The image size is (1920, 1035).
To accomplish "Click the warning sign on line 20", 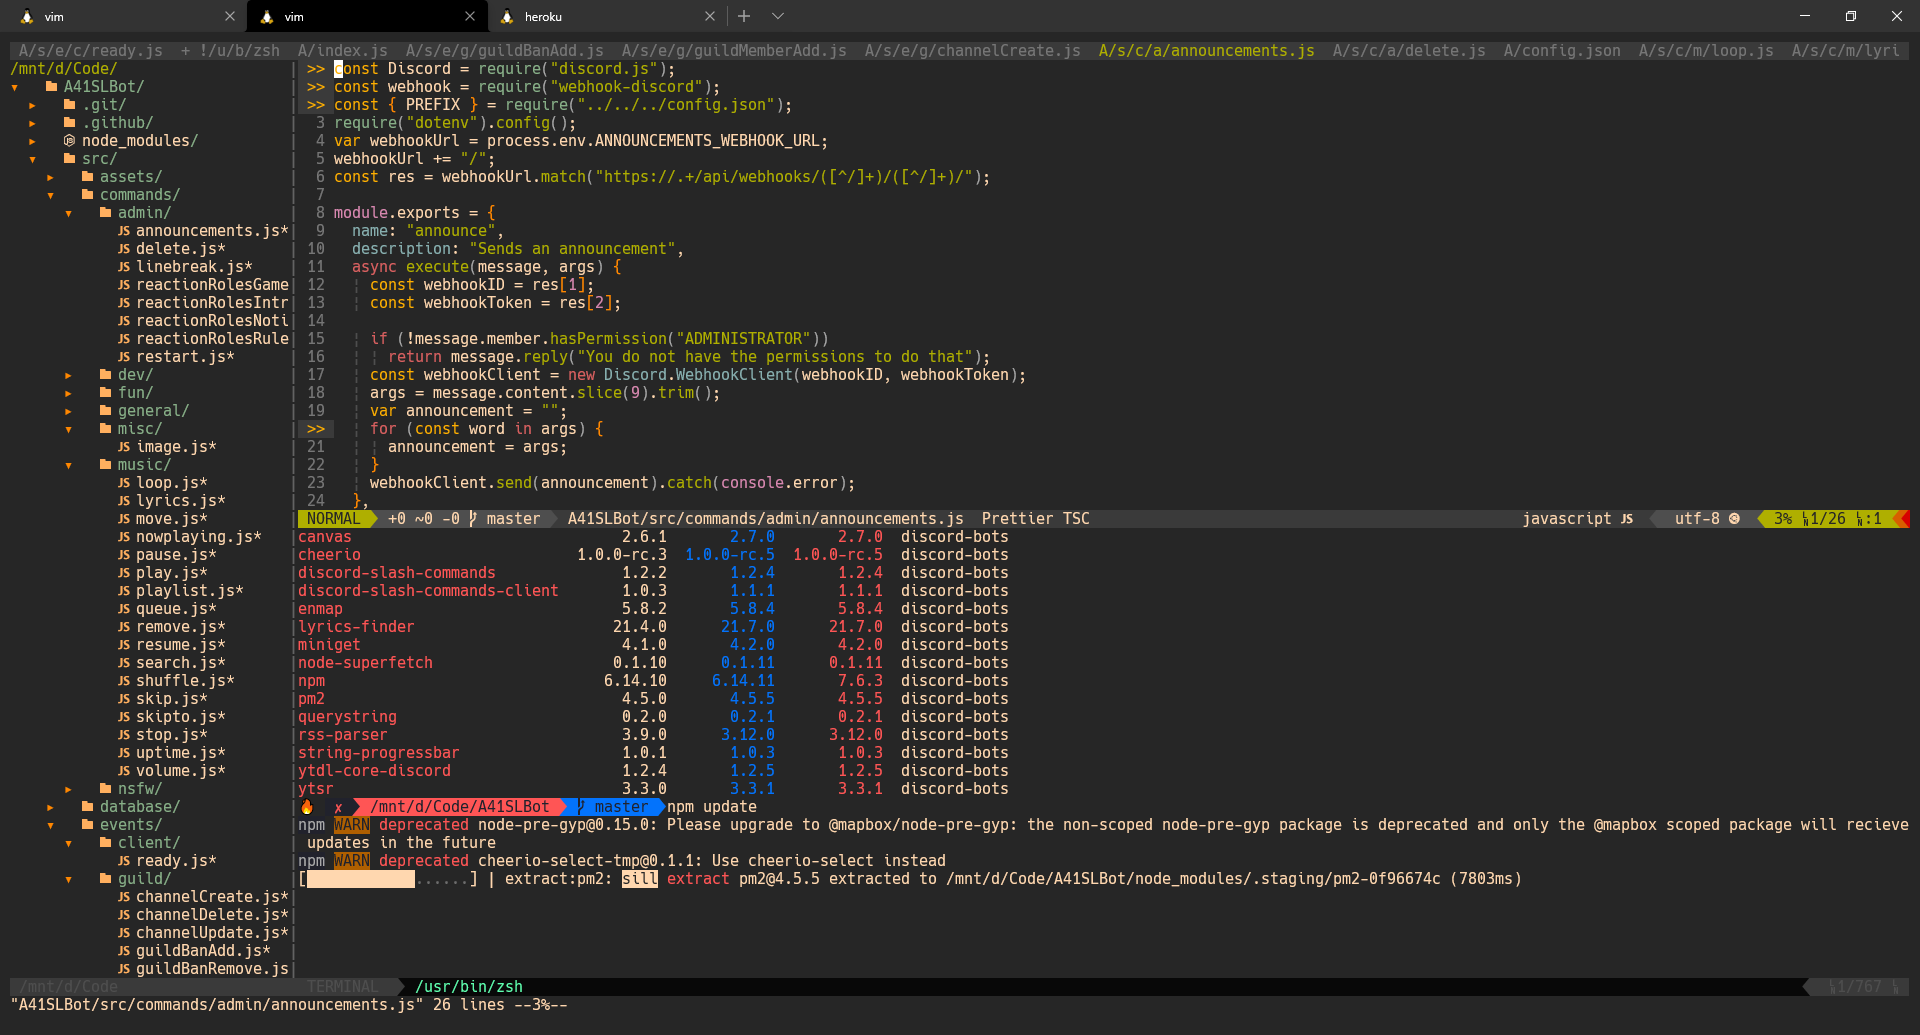I will (x=316, y=429).
